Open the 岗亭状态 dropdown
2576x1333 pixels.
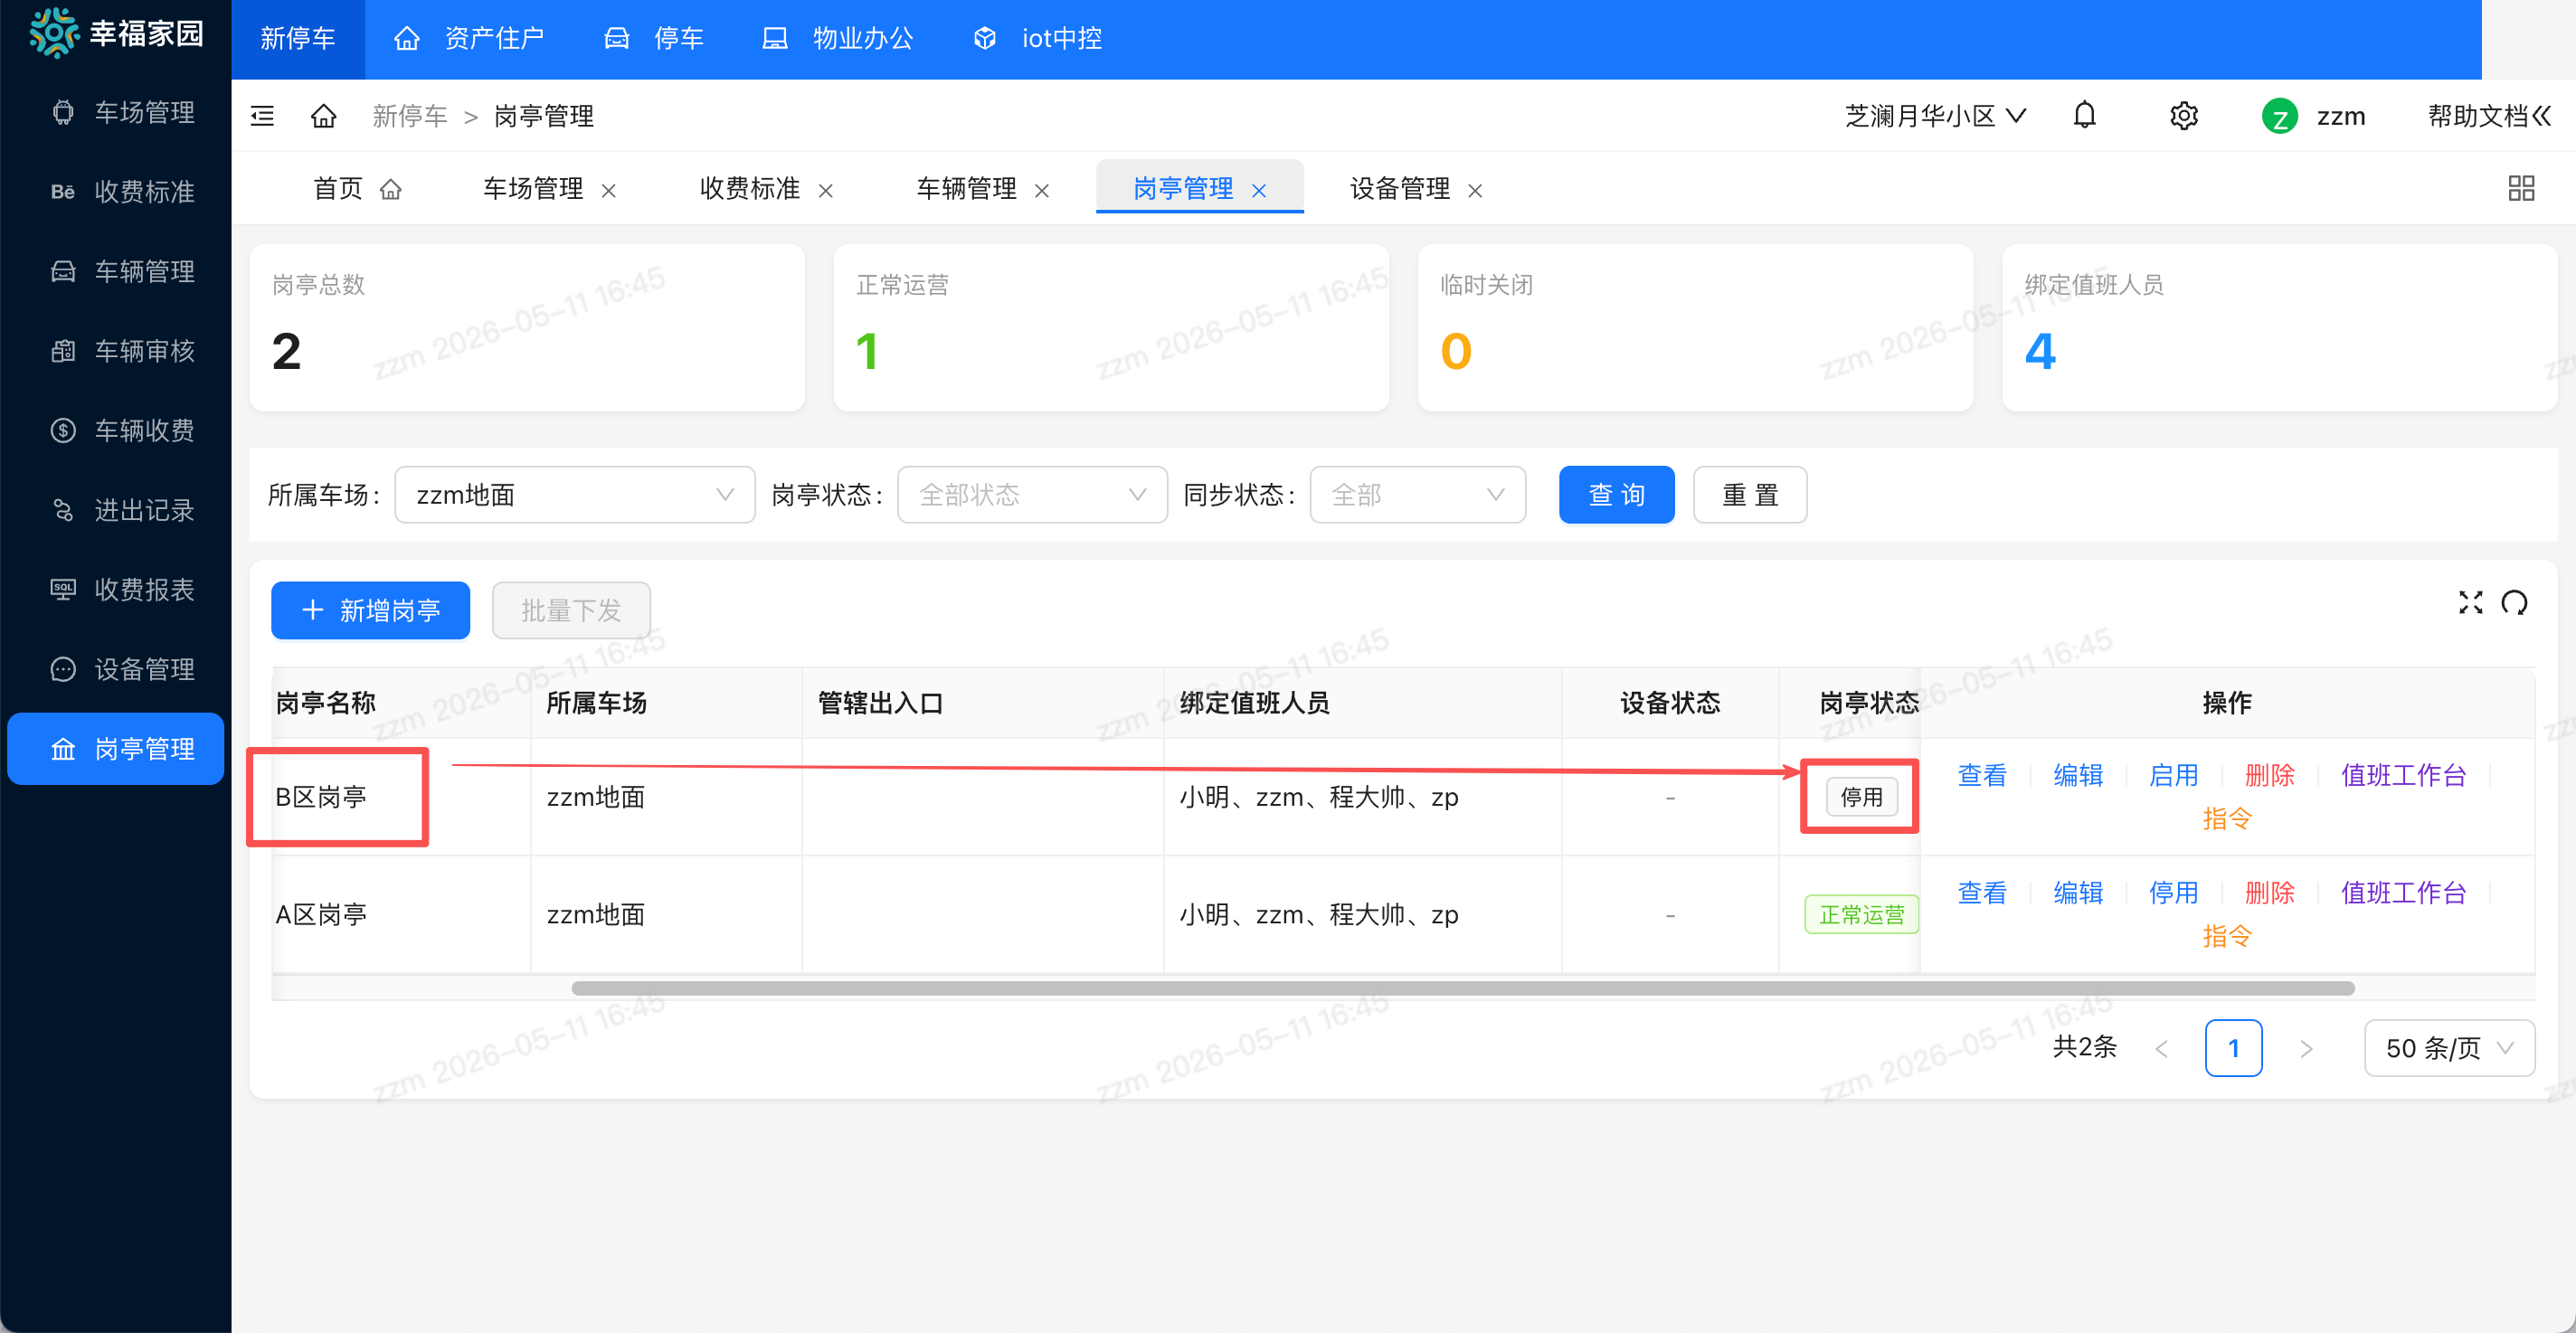pyautogui.click(x=1032, y=494)
